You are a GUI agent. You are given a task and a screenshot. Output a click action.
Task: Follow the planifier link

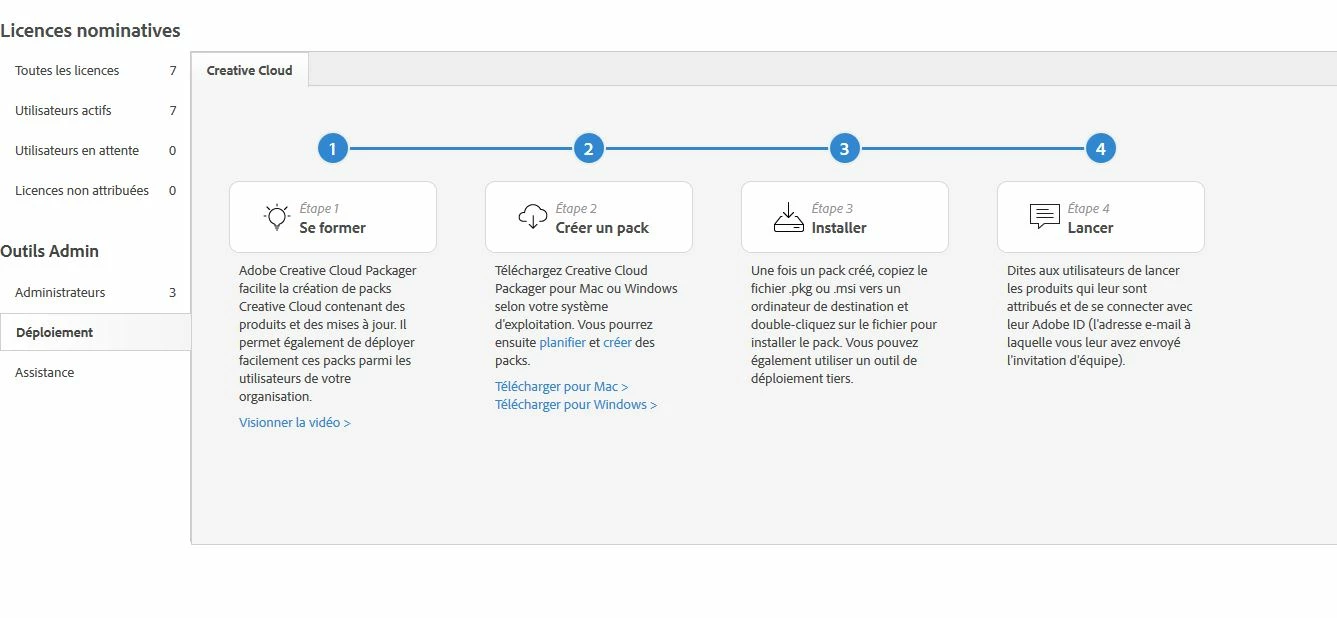pos(562,343)
